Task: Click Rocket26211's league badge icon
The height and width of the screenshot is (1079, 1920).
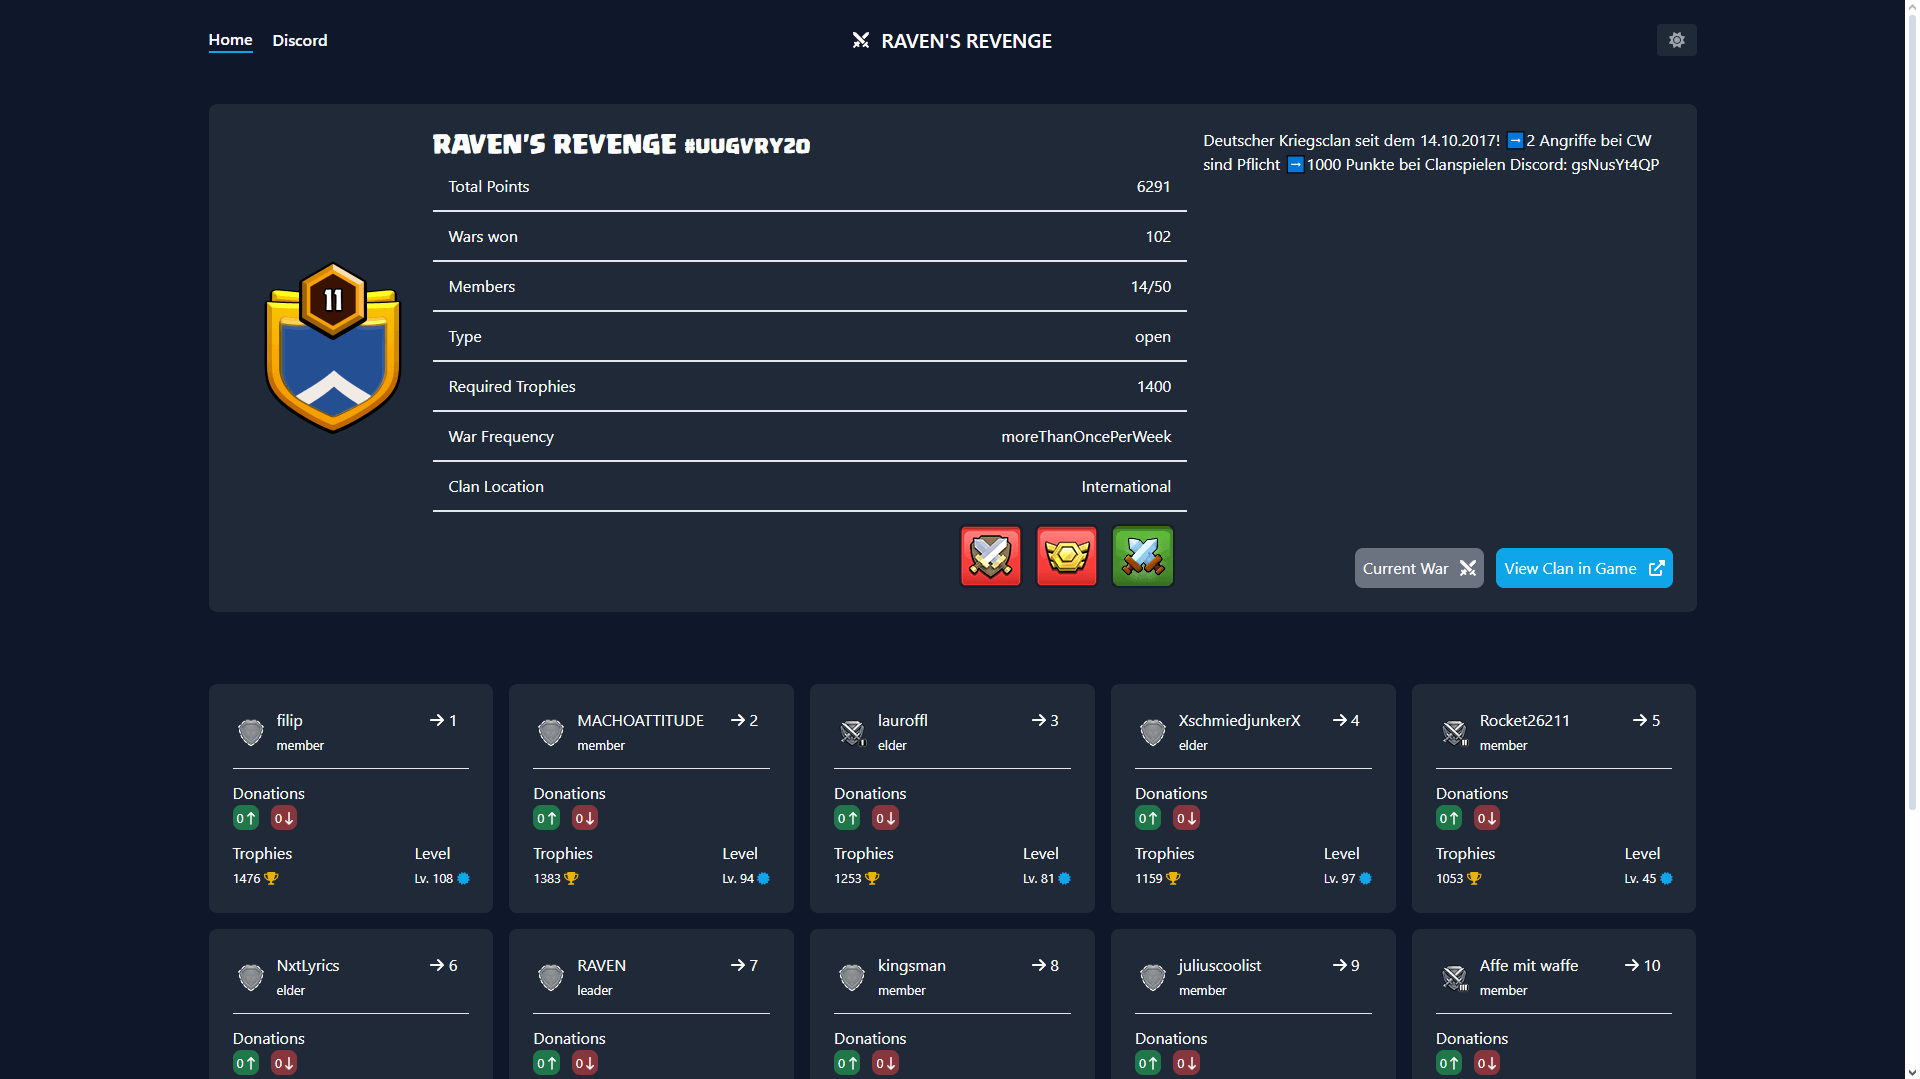Action: point(1454,732)
